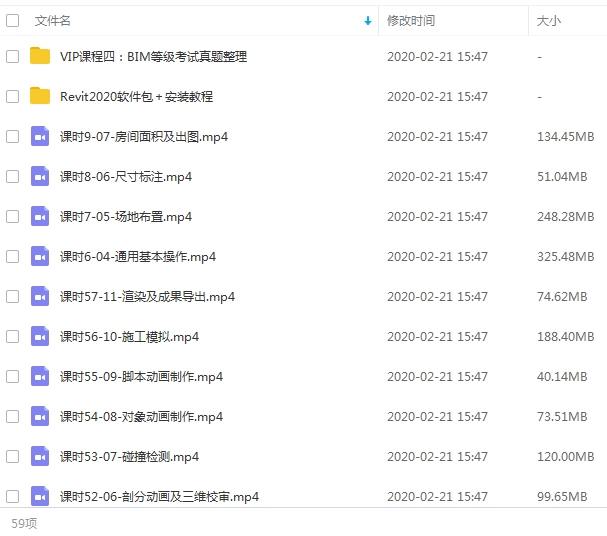Select checkbox for 课时57-11-渲染及成果导出.mp4
The height and width of the screenshot is (536, 607).
12,296
